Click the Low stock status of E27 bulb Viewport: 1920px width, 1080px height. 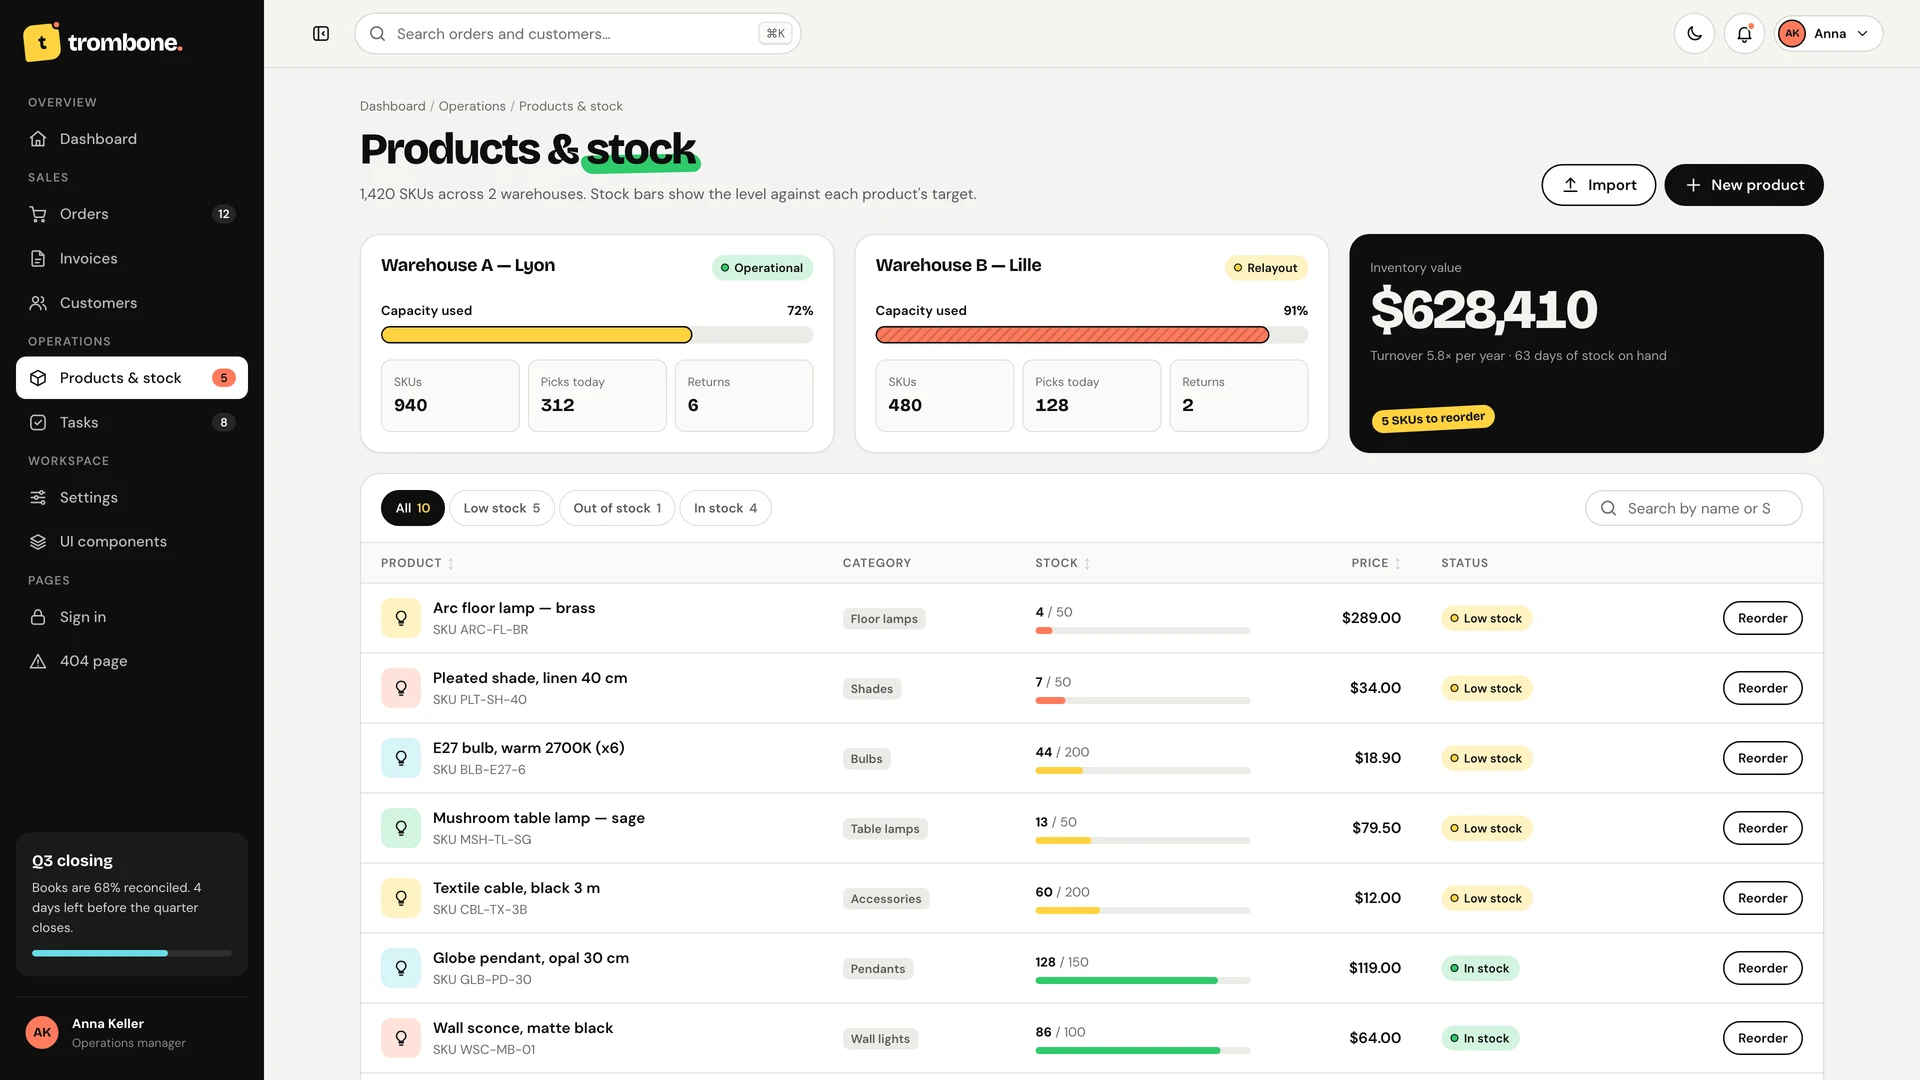[x=1486, y=758]
